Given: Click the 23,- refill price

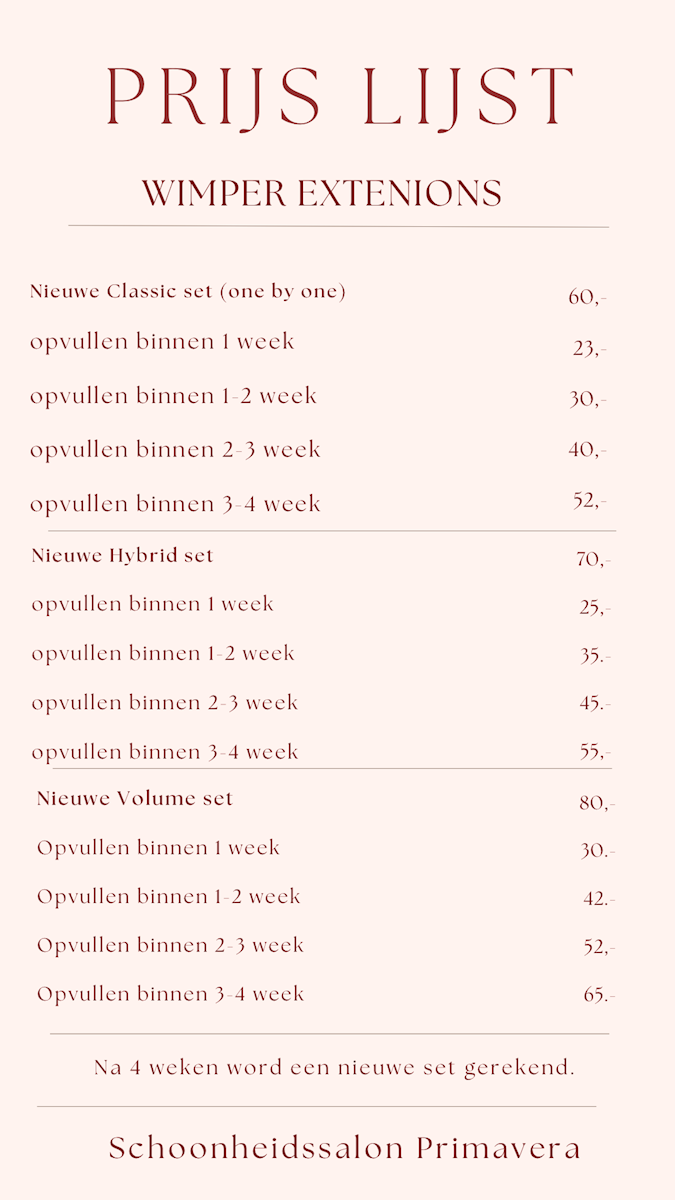Looking at the screenshot, I should (589, 348).
